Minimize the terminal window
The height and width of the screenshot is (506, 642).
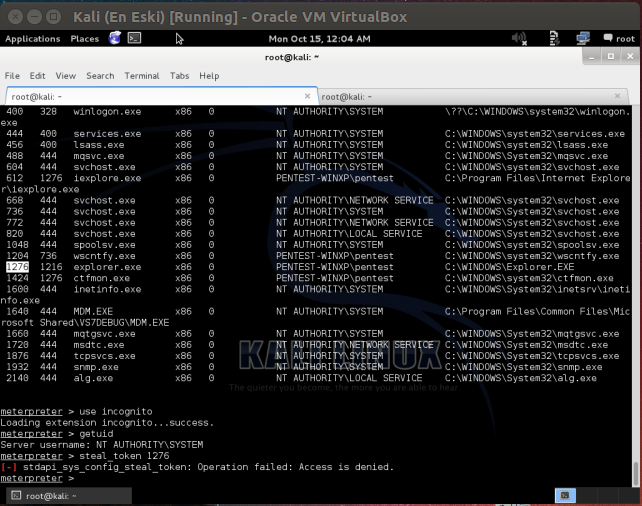(591, 57)
